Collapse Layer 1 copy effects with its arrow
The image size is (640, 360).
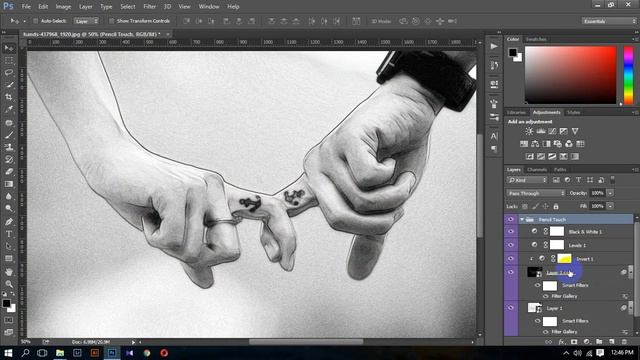pos(630,272)
